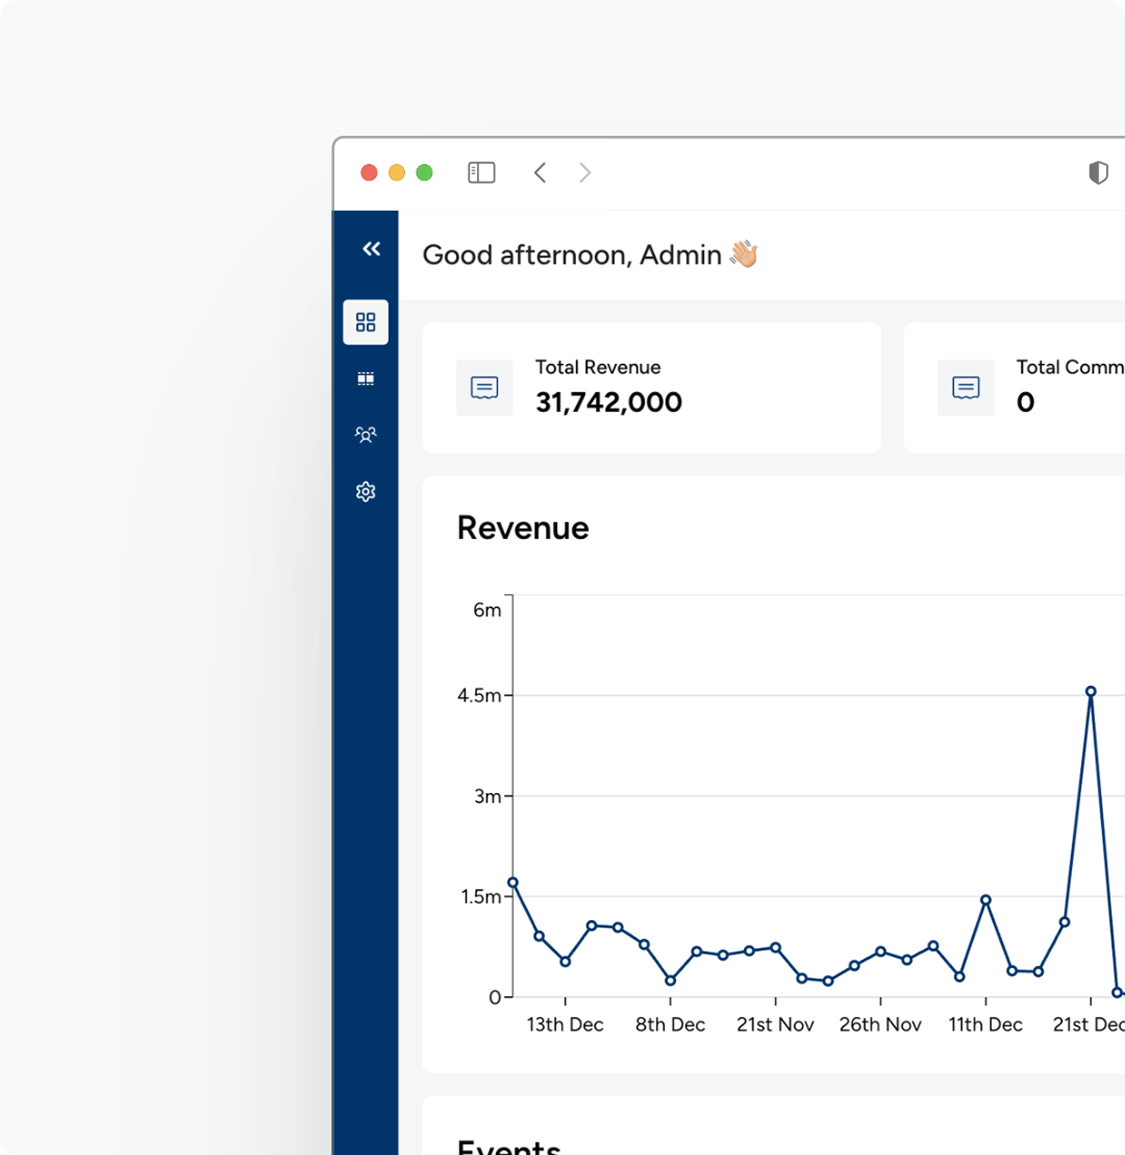1125x1155 pixels.
Task: Click the privacy shield icon in the toolbar
Action: (x=1098, y=173)
